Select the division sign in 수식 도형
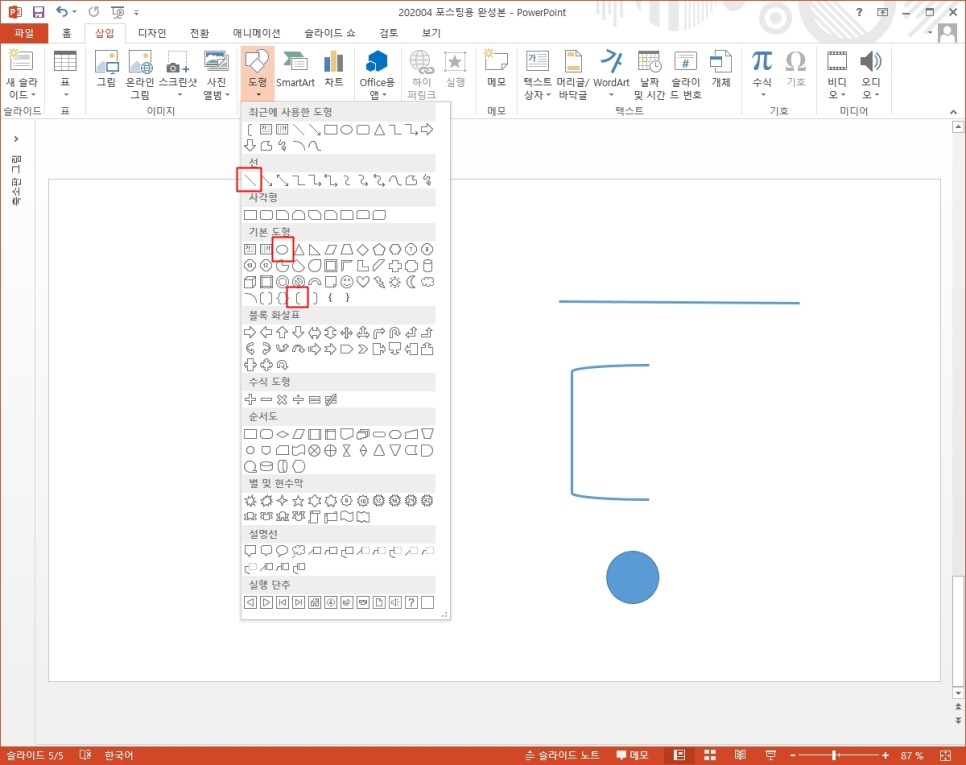Image resolution: width=966 pixels, height=765 pixels. (x=298, y=400)
